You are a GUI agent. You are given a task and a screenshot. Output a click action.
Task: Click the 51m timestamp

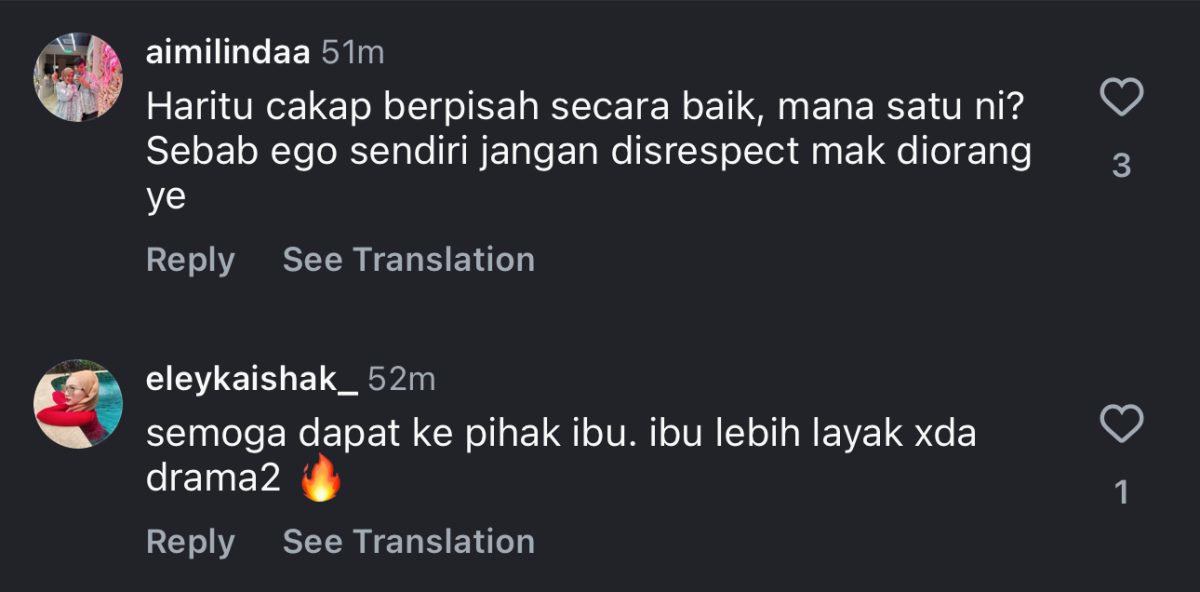tap(352, 53)
